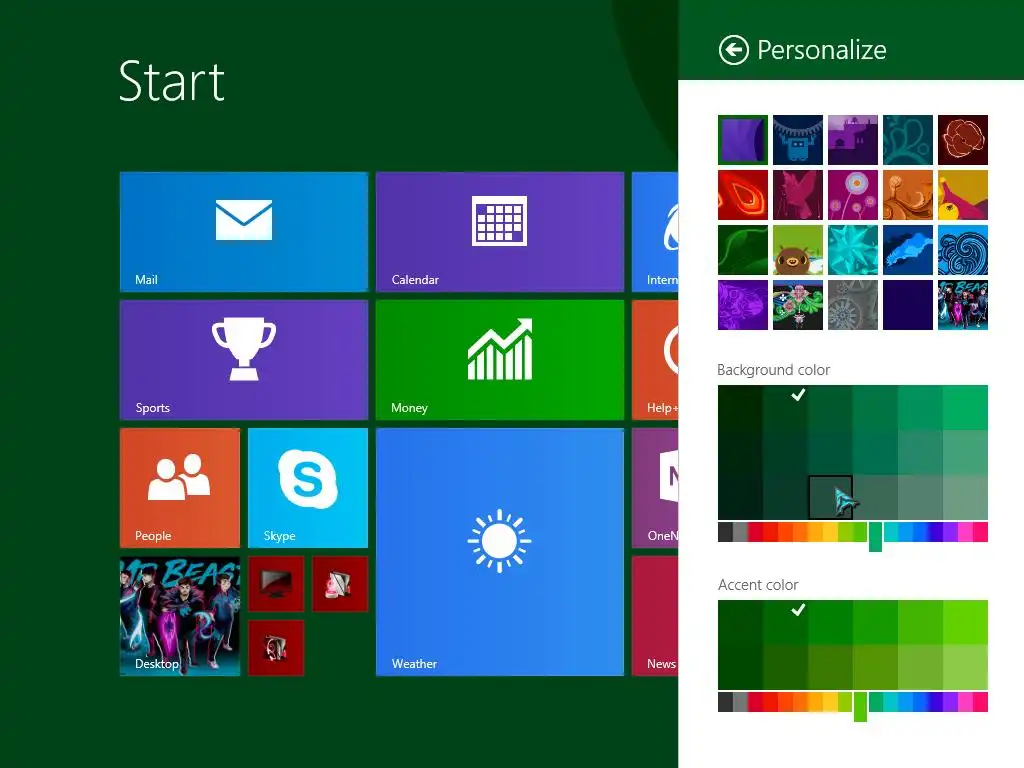
Task: Open the small red monitor tile
Action: coord(276,584)
